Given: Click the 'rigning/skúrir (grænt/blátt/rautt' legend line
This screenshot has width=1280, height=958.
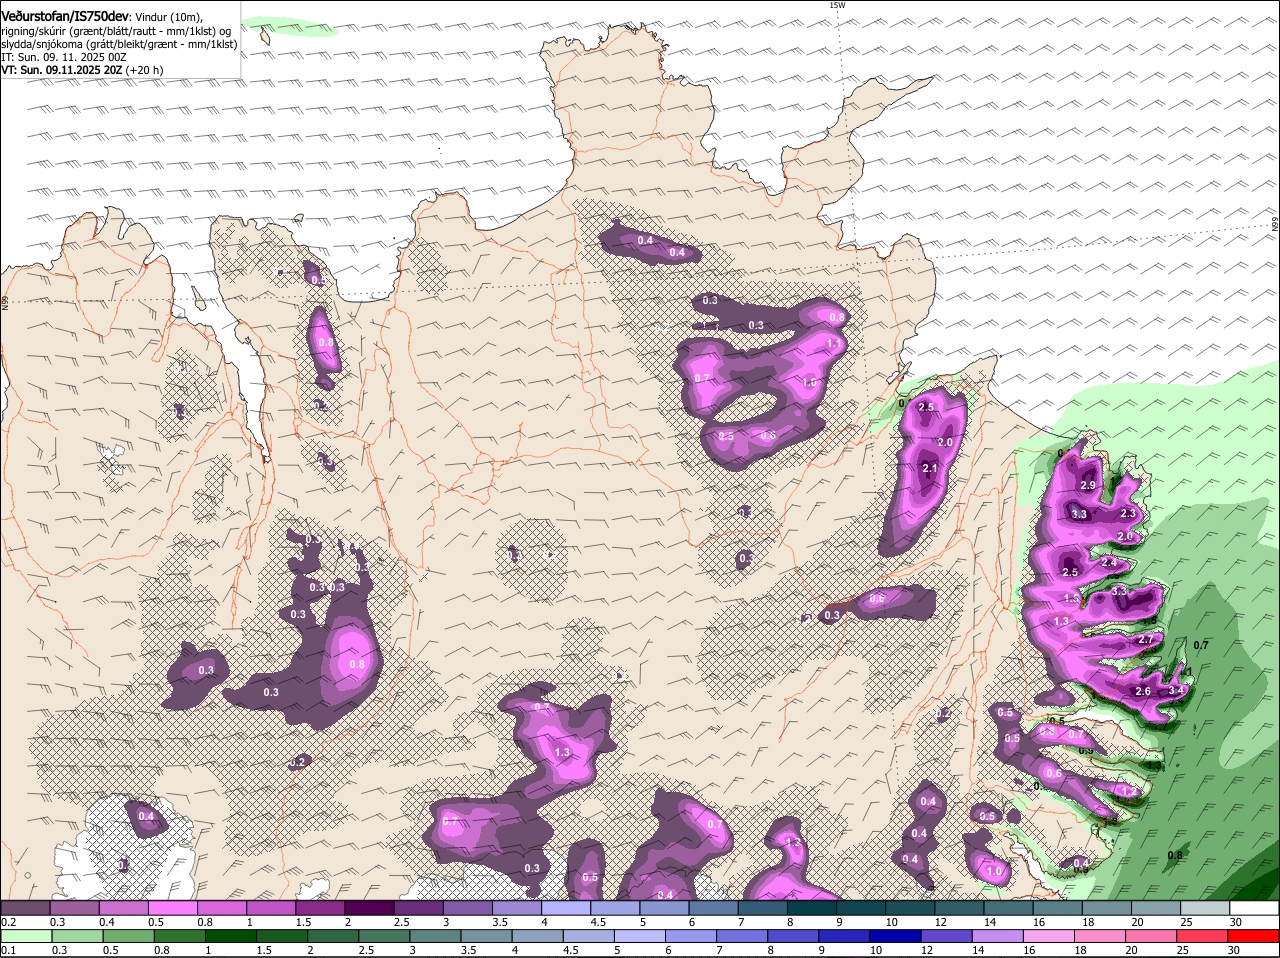Looking at the screenshot, I should [x=117, y=30].
